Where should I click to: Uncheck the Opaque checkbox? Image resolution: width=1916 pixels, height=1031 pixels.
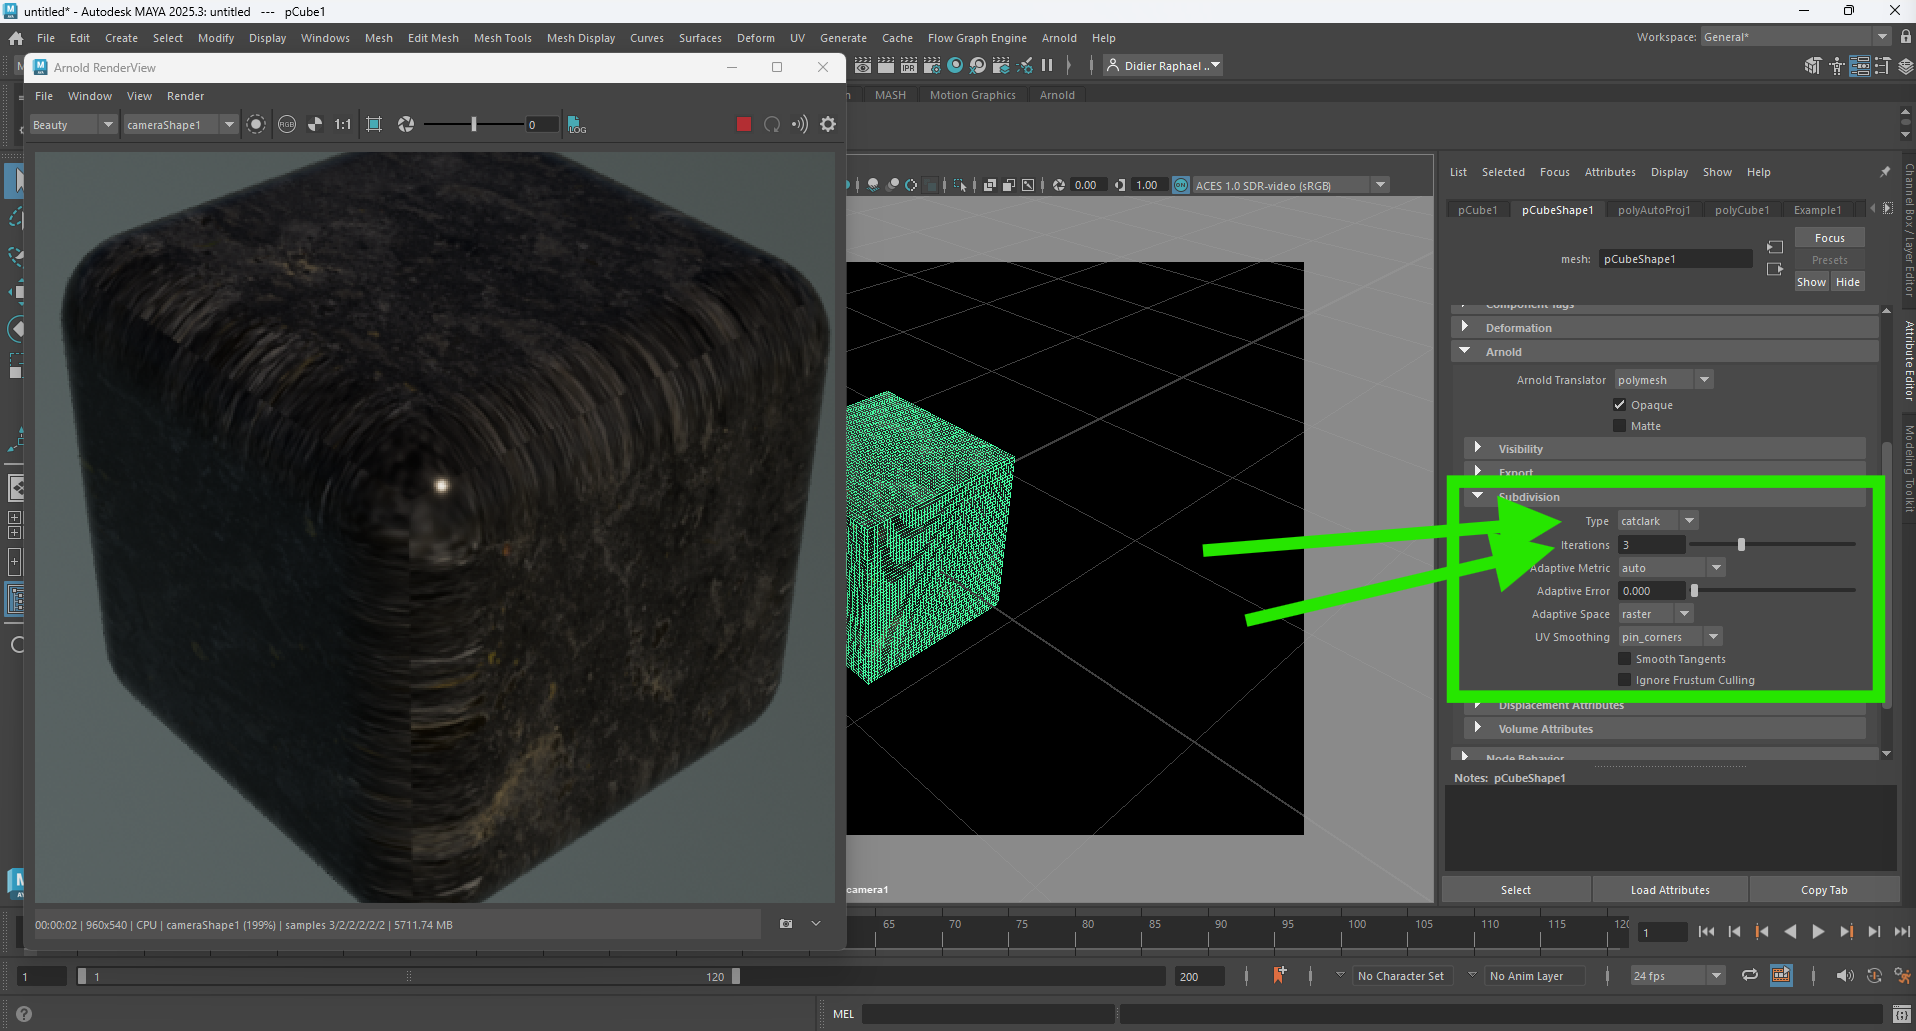1620,404
